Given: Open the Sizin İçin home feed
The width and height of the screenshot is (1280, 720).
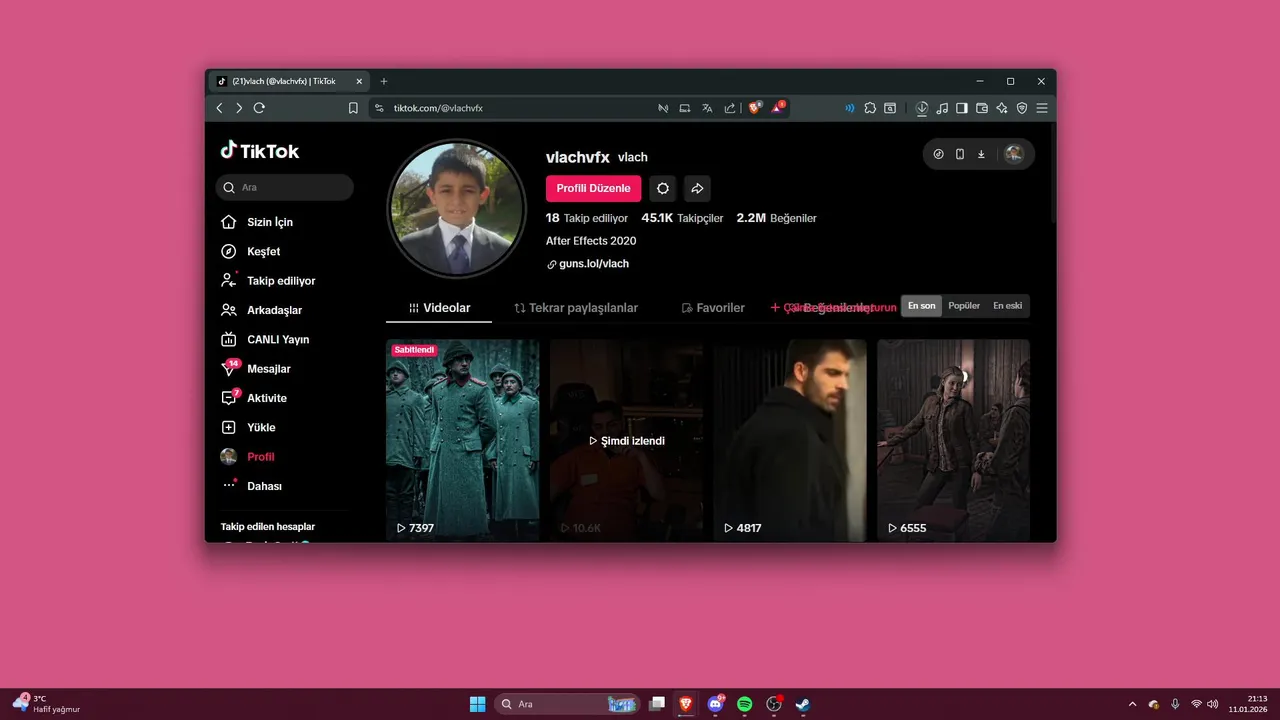Looking at the screenshot, I should pyautogui.click(x=258, y=222).
